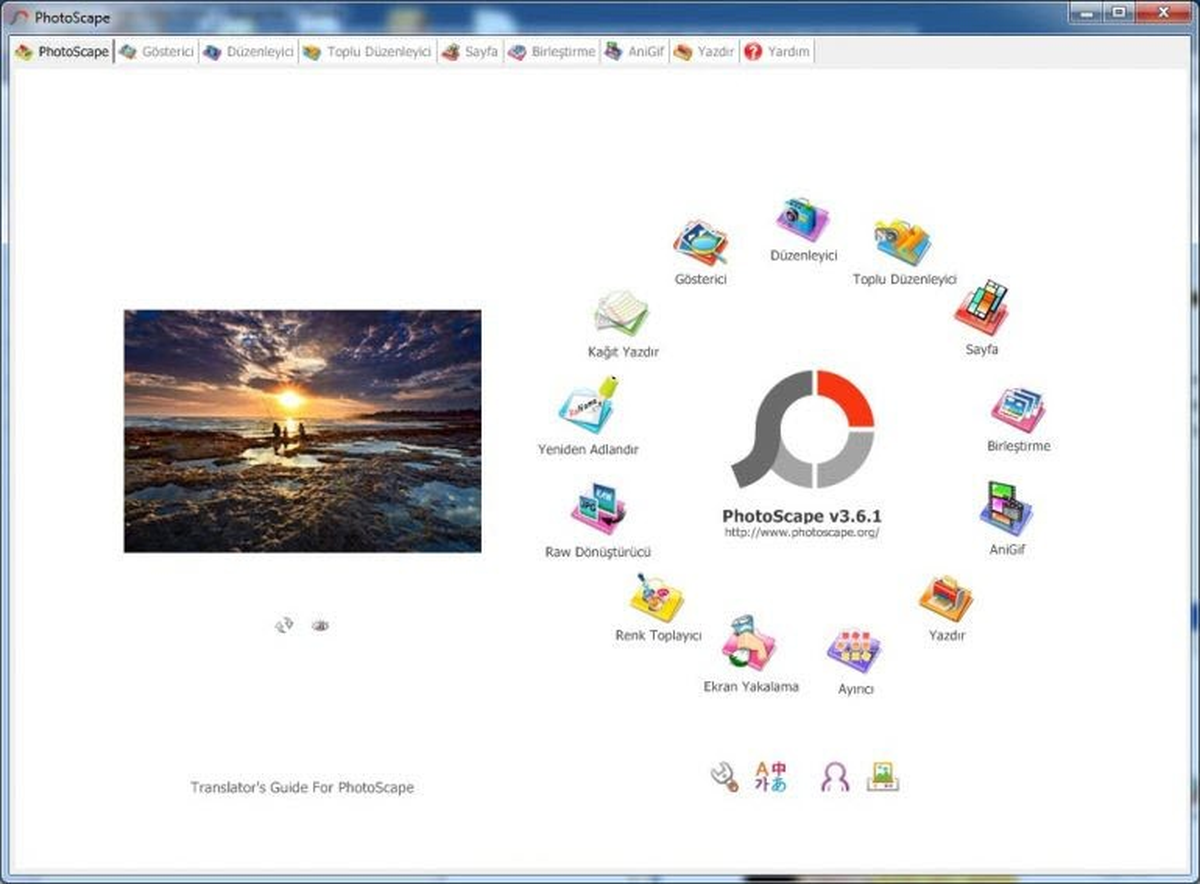Image resolution: width=1200 pixels, height=884 pixels.
Task: Open the Yeniden Adlandır rename tool
Action: pos(588,405)
